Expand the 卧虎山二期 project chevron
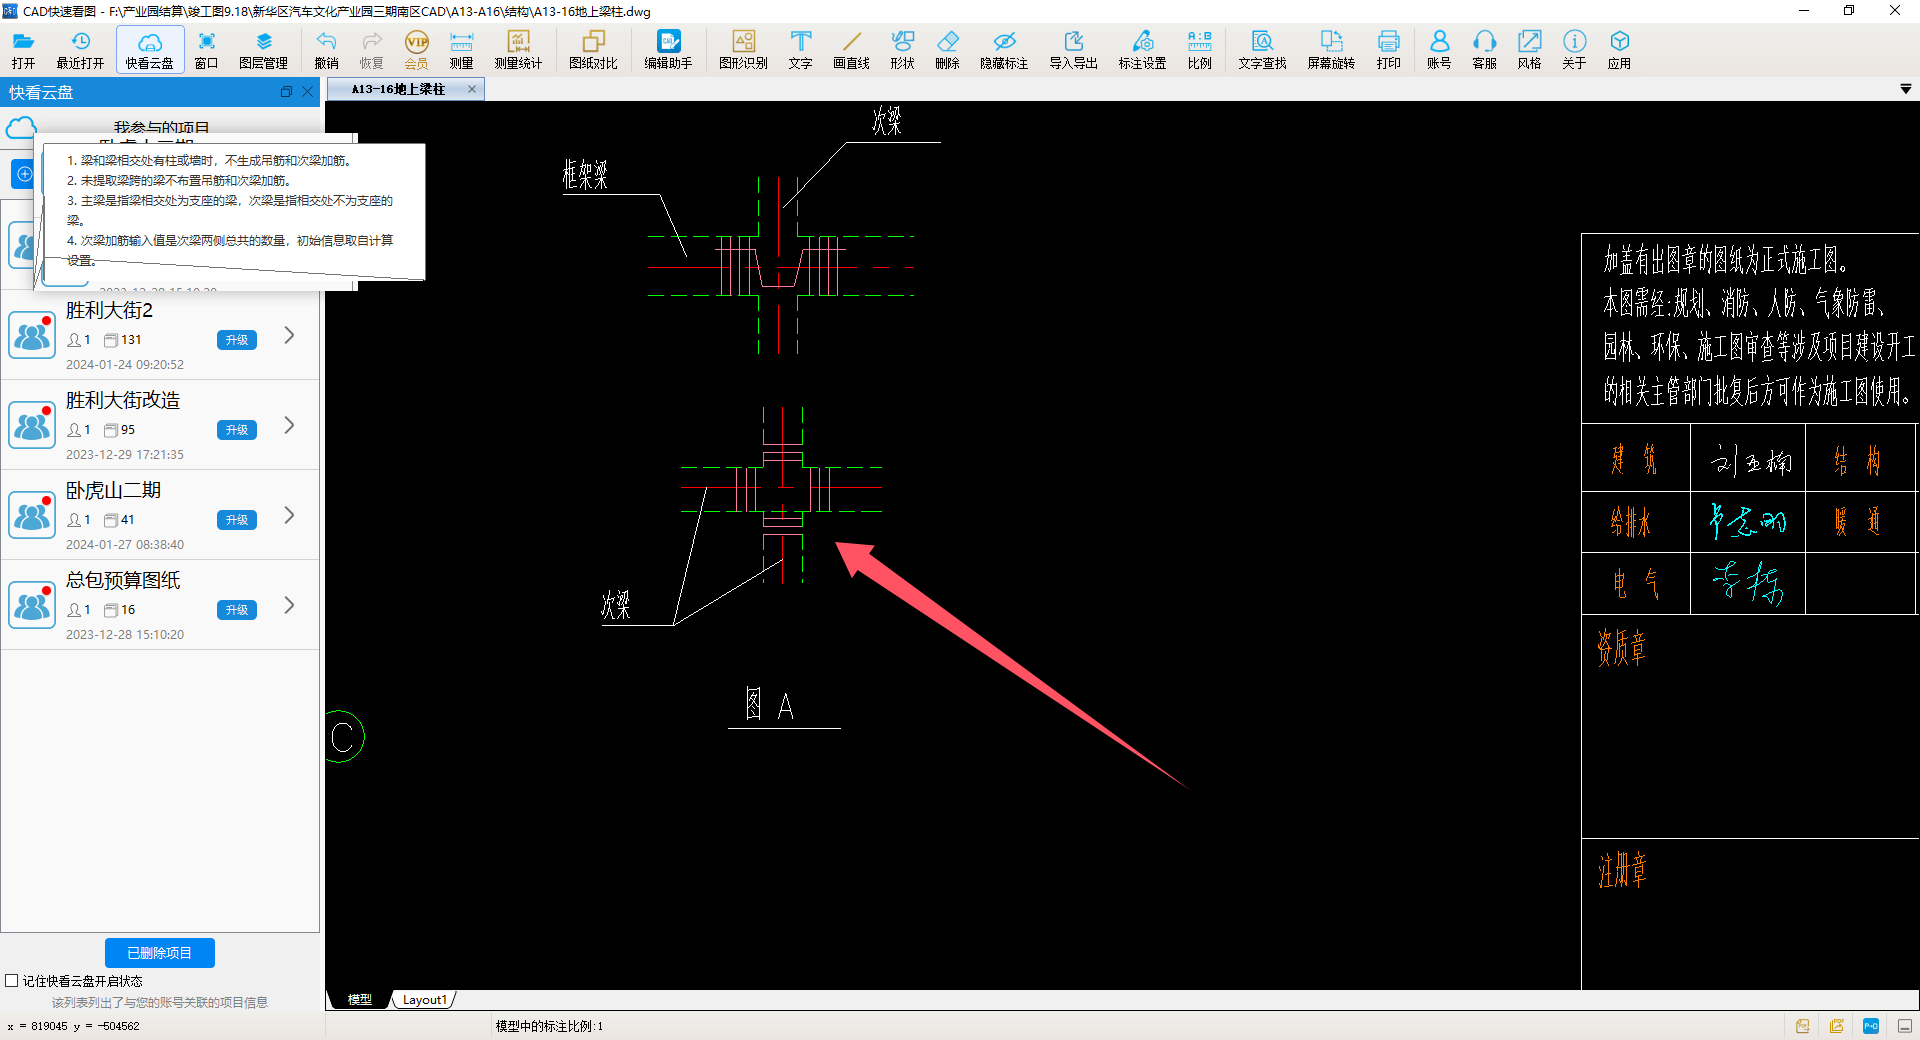This screenshot has width=1920, height=1040. click(x=289, y=515)
